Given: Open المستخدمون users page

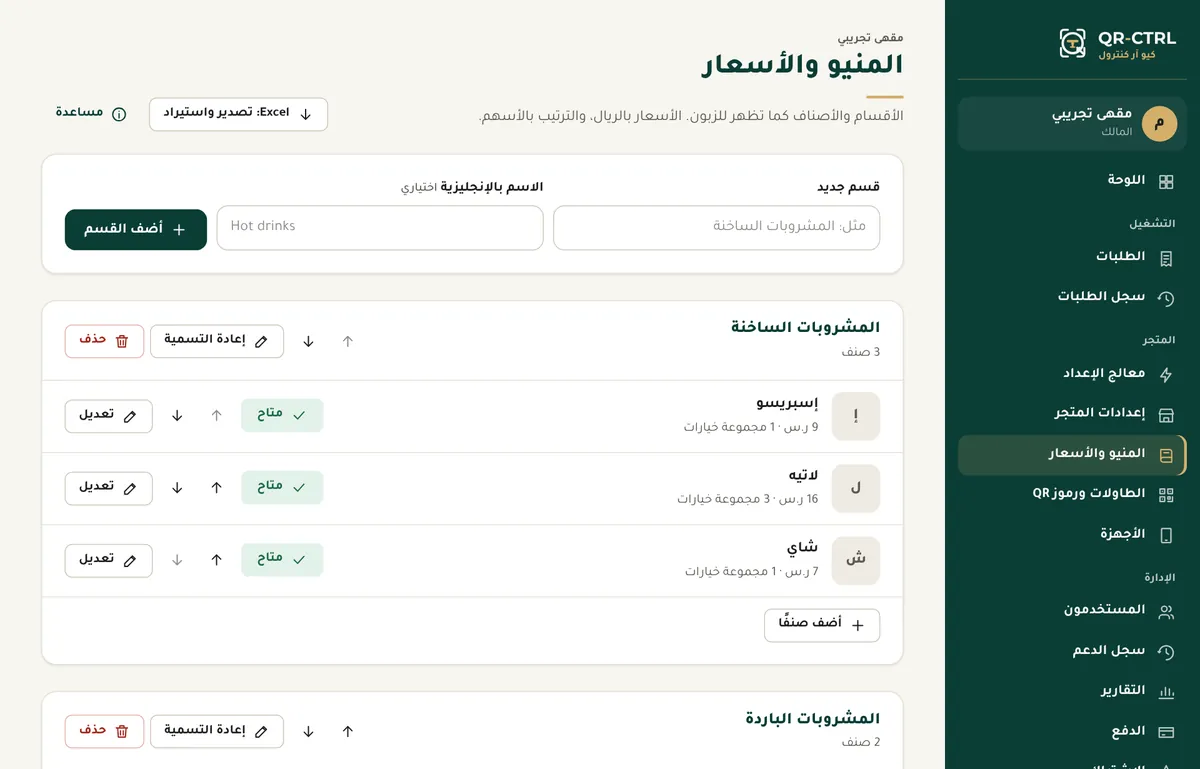Looking at the screenshot, I should (1072, 611).
